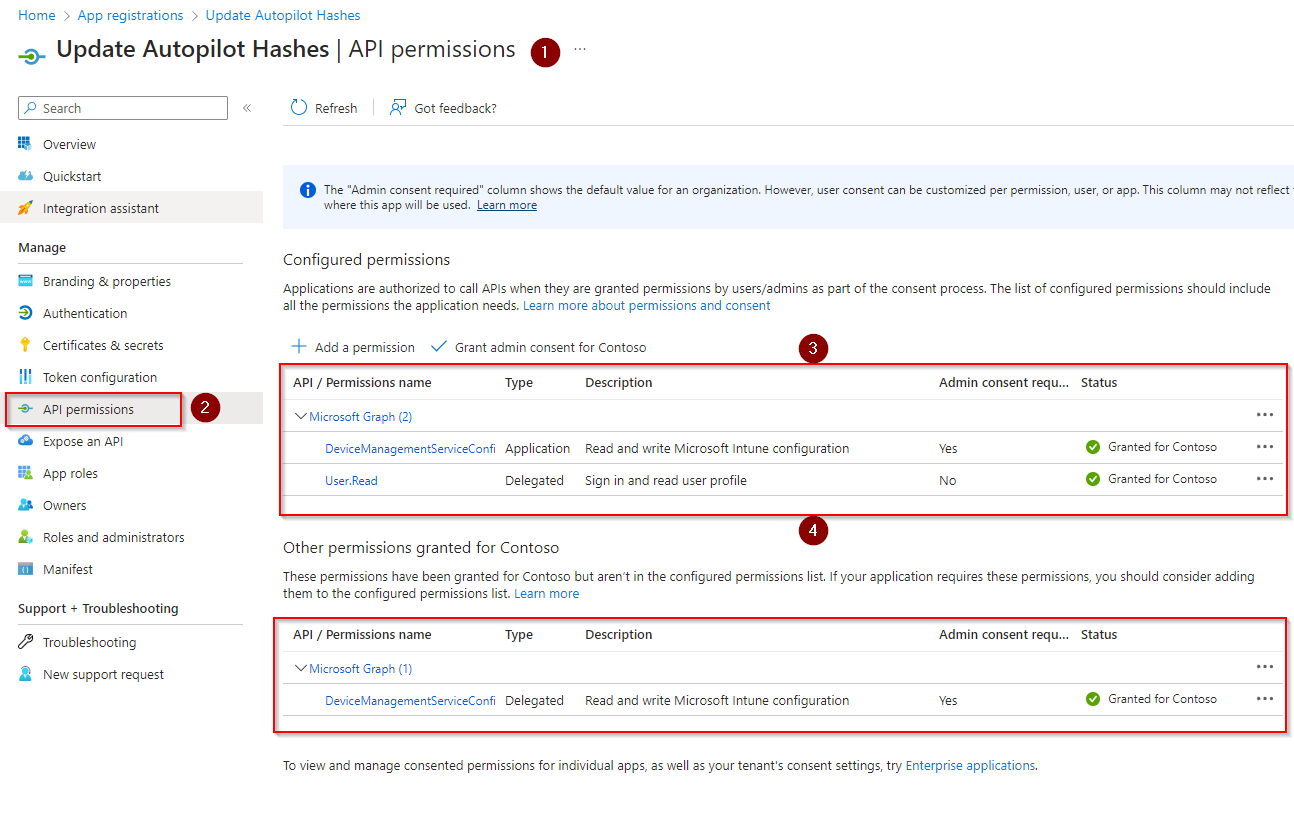Click the Manifest icon

[25, 569]
